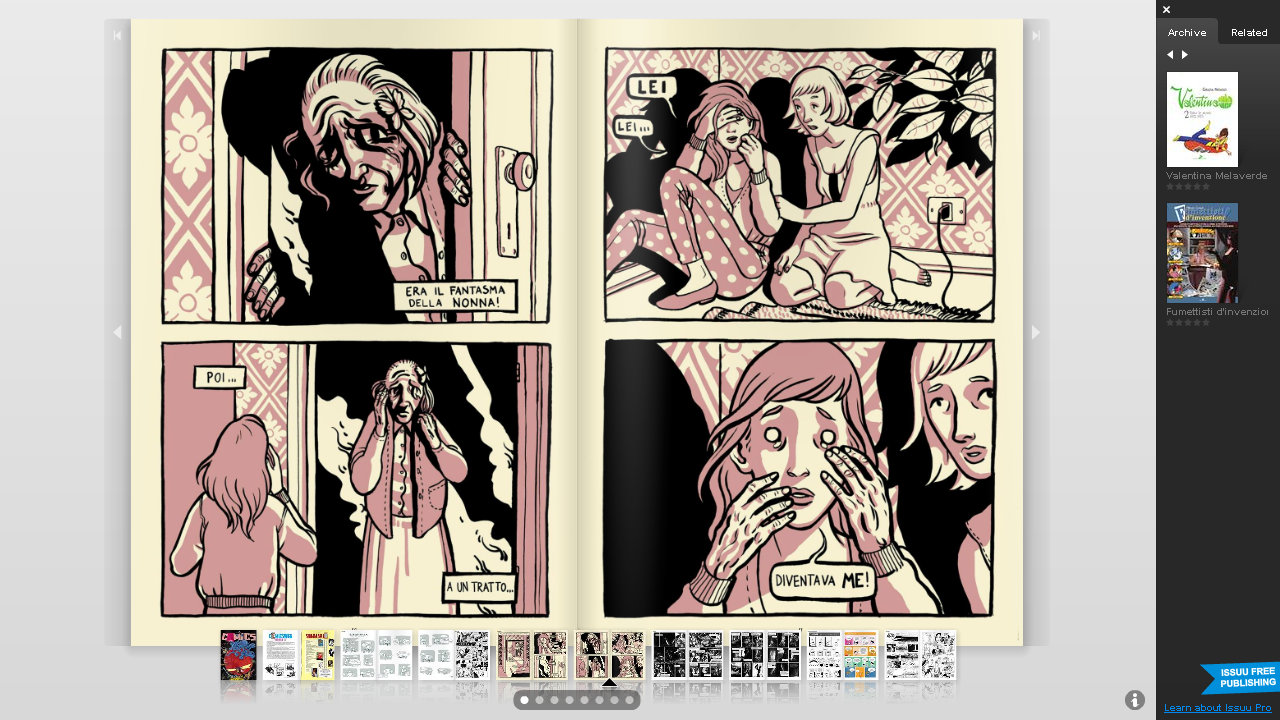Viewport: 1280px width, 720px height.
Task: Open the second dark black-and-white spread thumbnail
Action: [765, 655]
